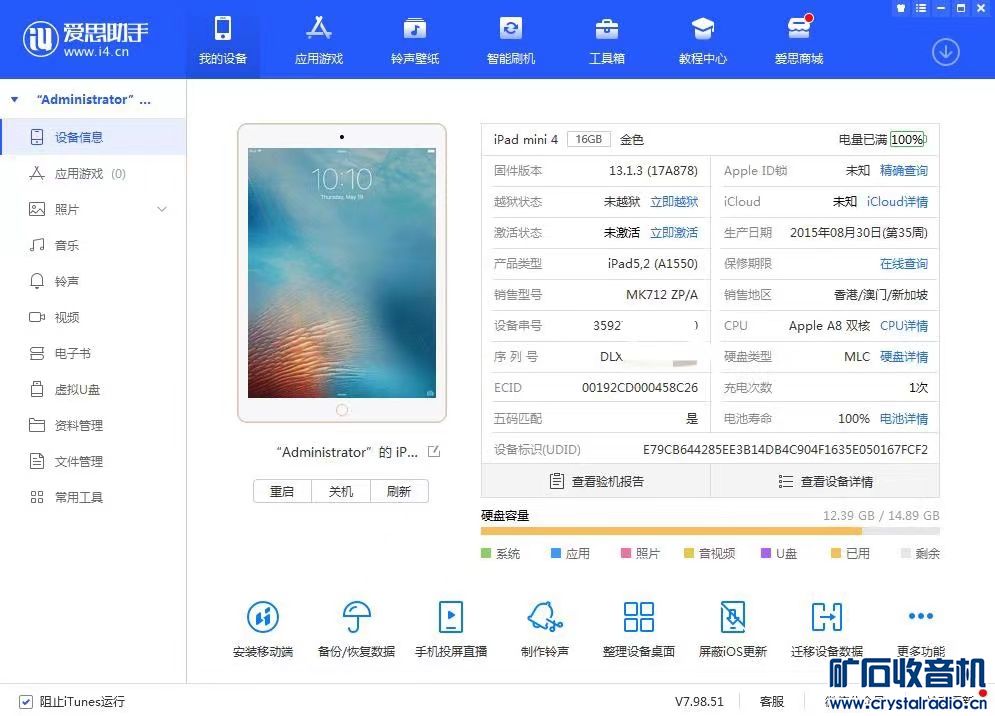Click the 16GB capacity badge
The image size is (995, 716).
589,139
